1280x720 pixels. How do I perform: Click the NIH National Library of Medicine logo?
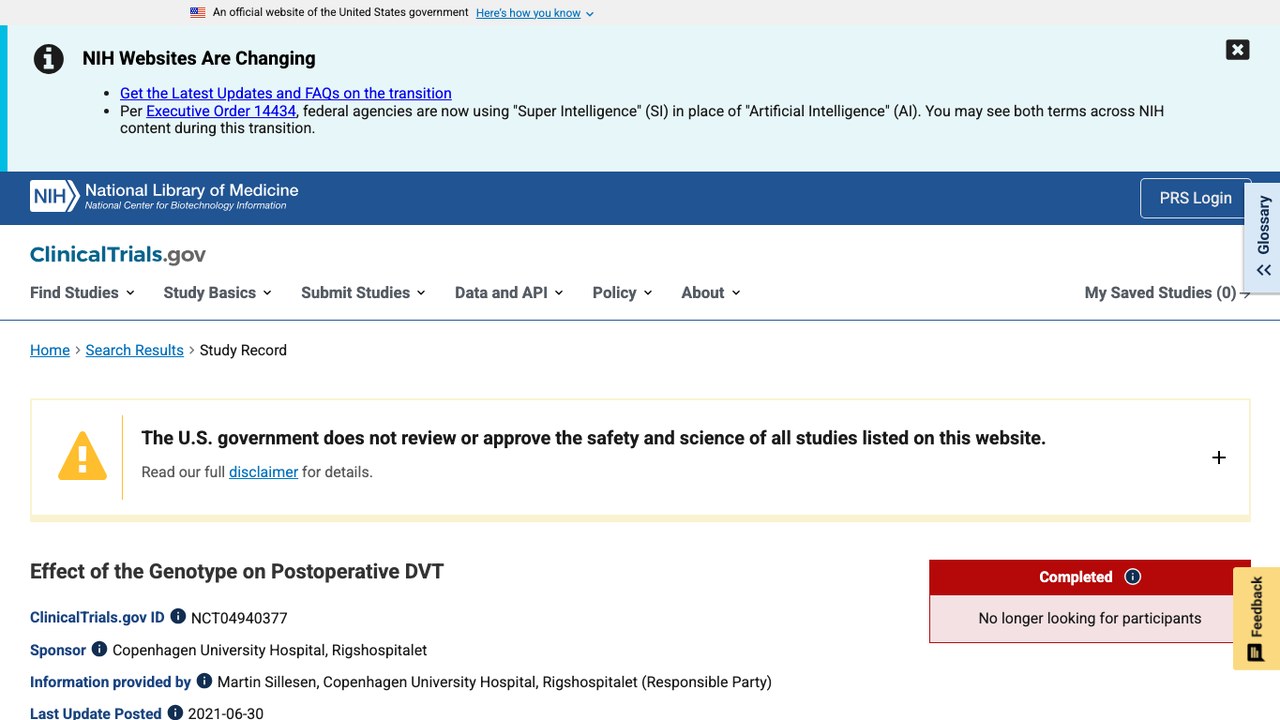point(164,196)
